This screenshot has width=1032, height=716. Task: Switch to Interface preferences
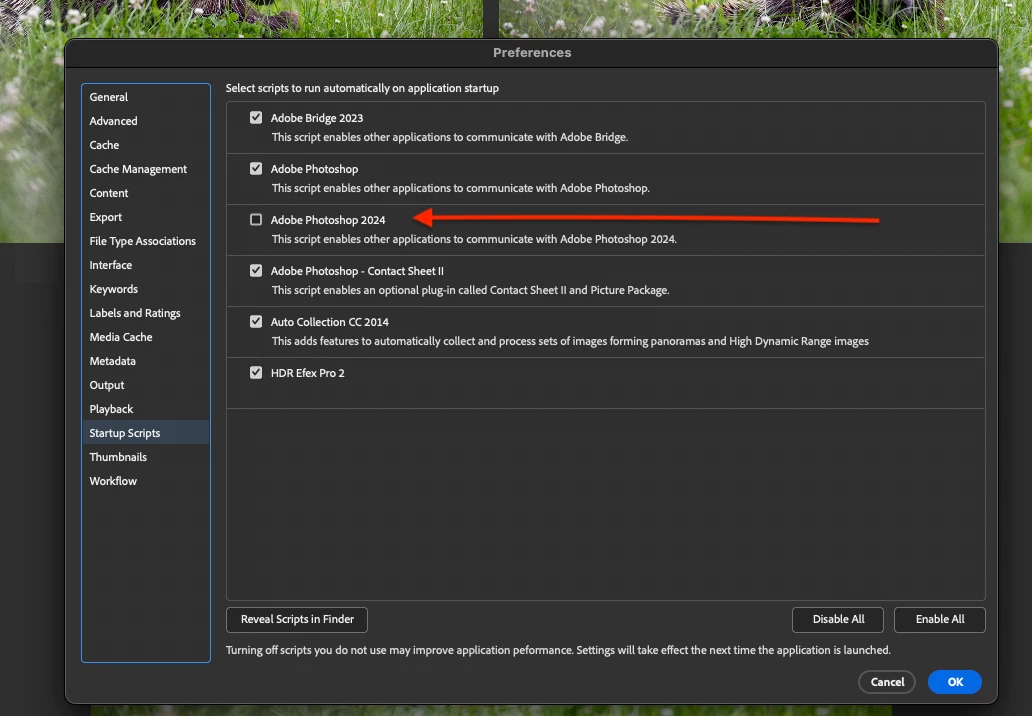pos(145,265)
